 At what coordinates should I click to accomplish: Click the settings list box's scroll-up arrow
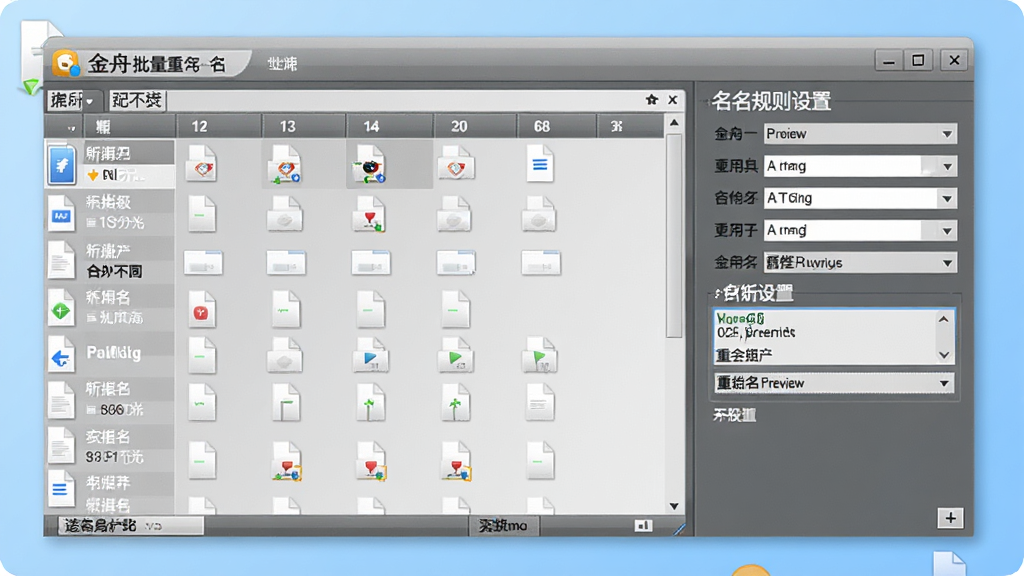pyautogui.click(x=944, y=319)
